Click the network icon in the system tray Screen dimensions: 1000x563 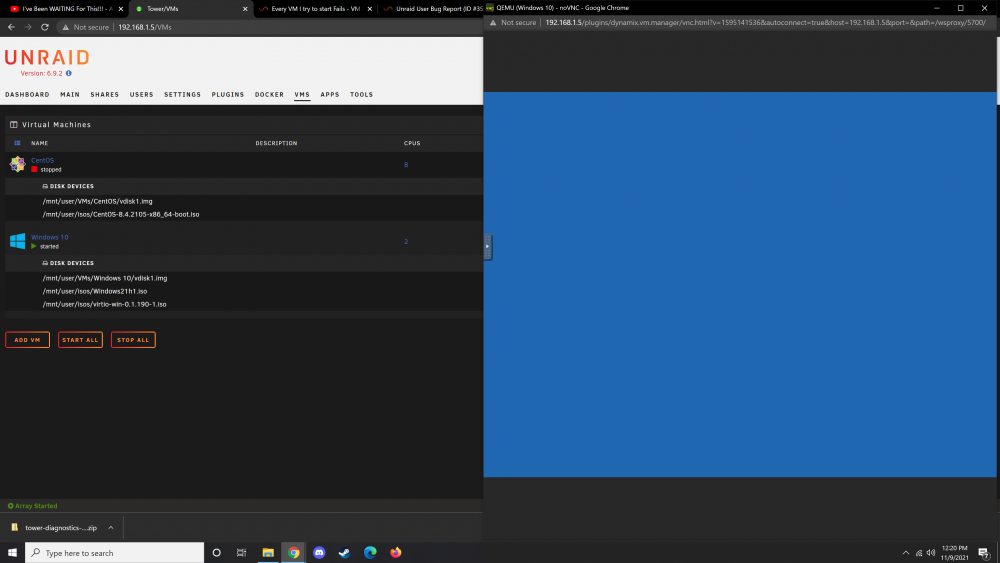pos(919,553)
